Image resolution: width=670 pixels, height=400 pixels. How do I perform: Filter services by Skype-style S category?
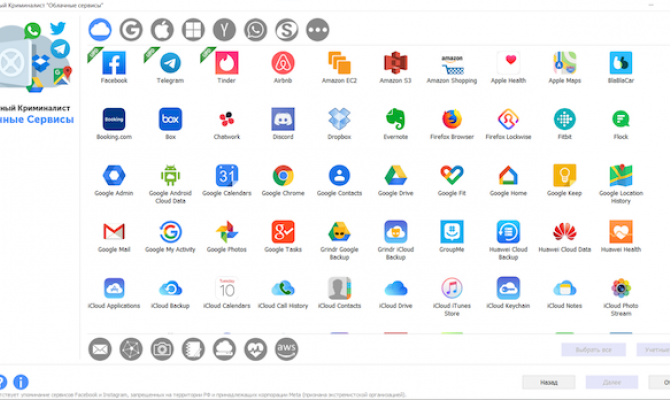pos(287,30)
